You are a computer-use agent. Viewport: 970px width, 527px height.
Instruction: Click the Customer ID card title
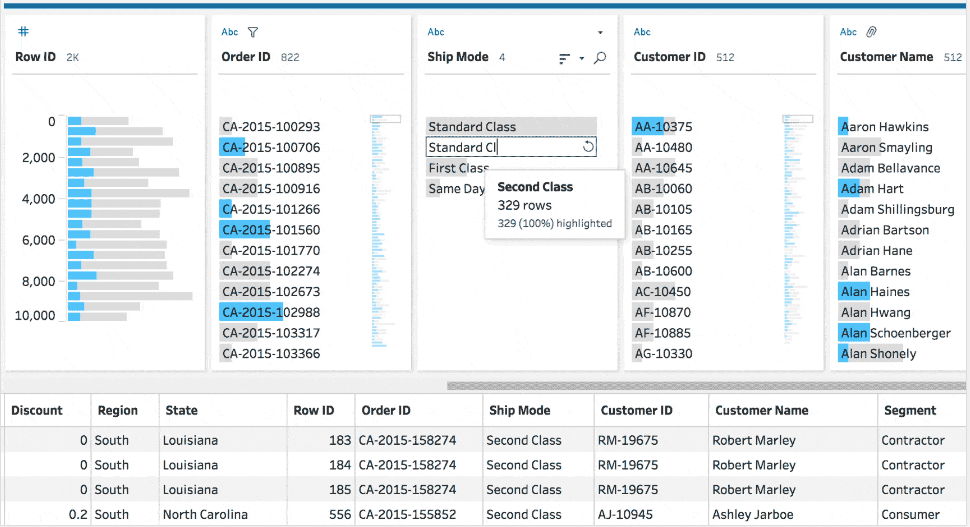pyautogui.click(x=669, y=57)
